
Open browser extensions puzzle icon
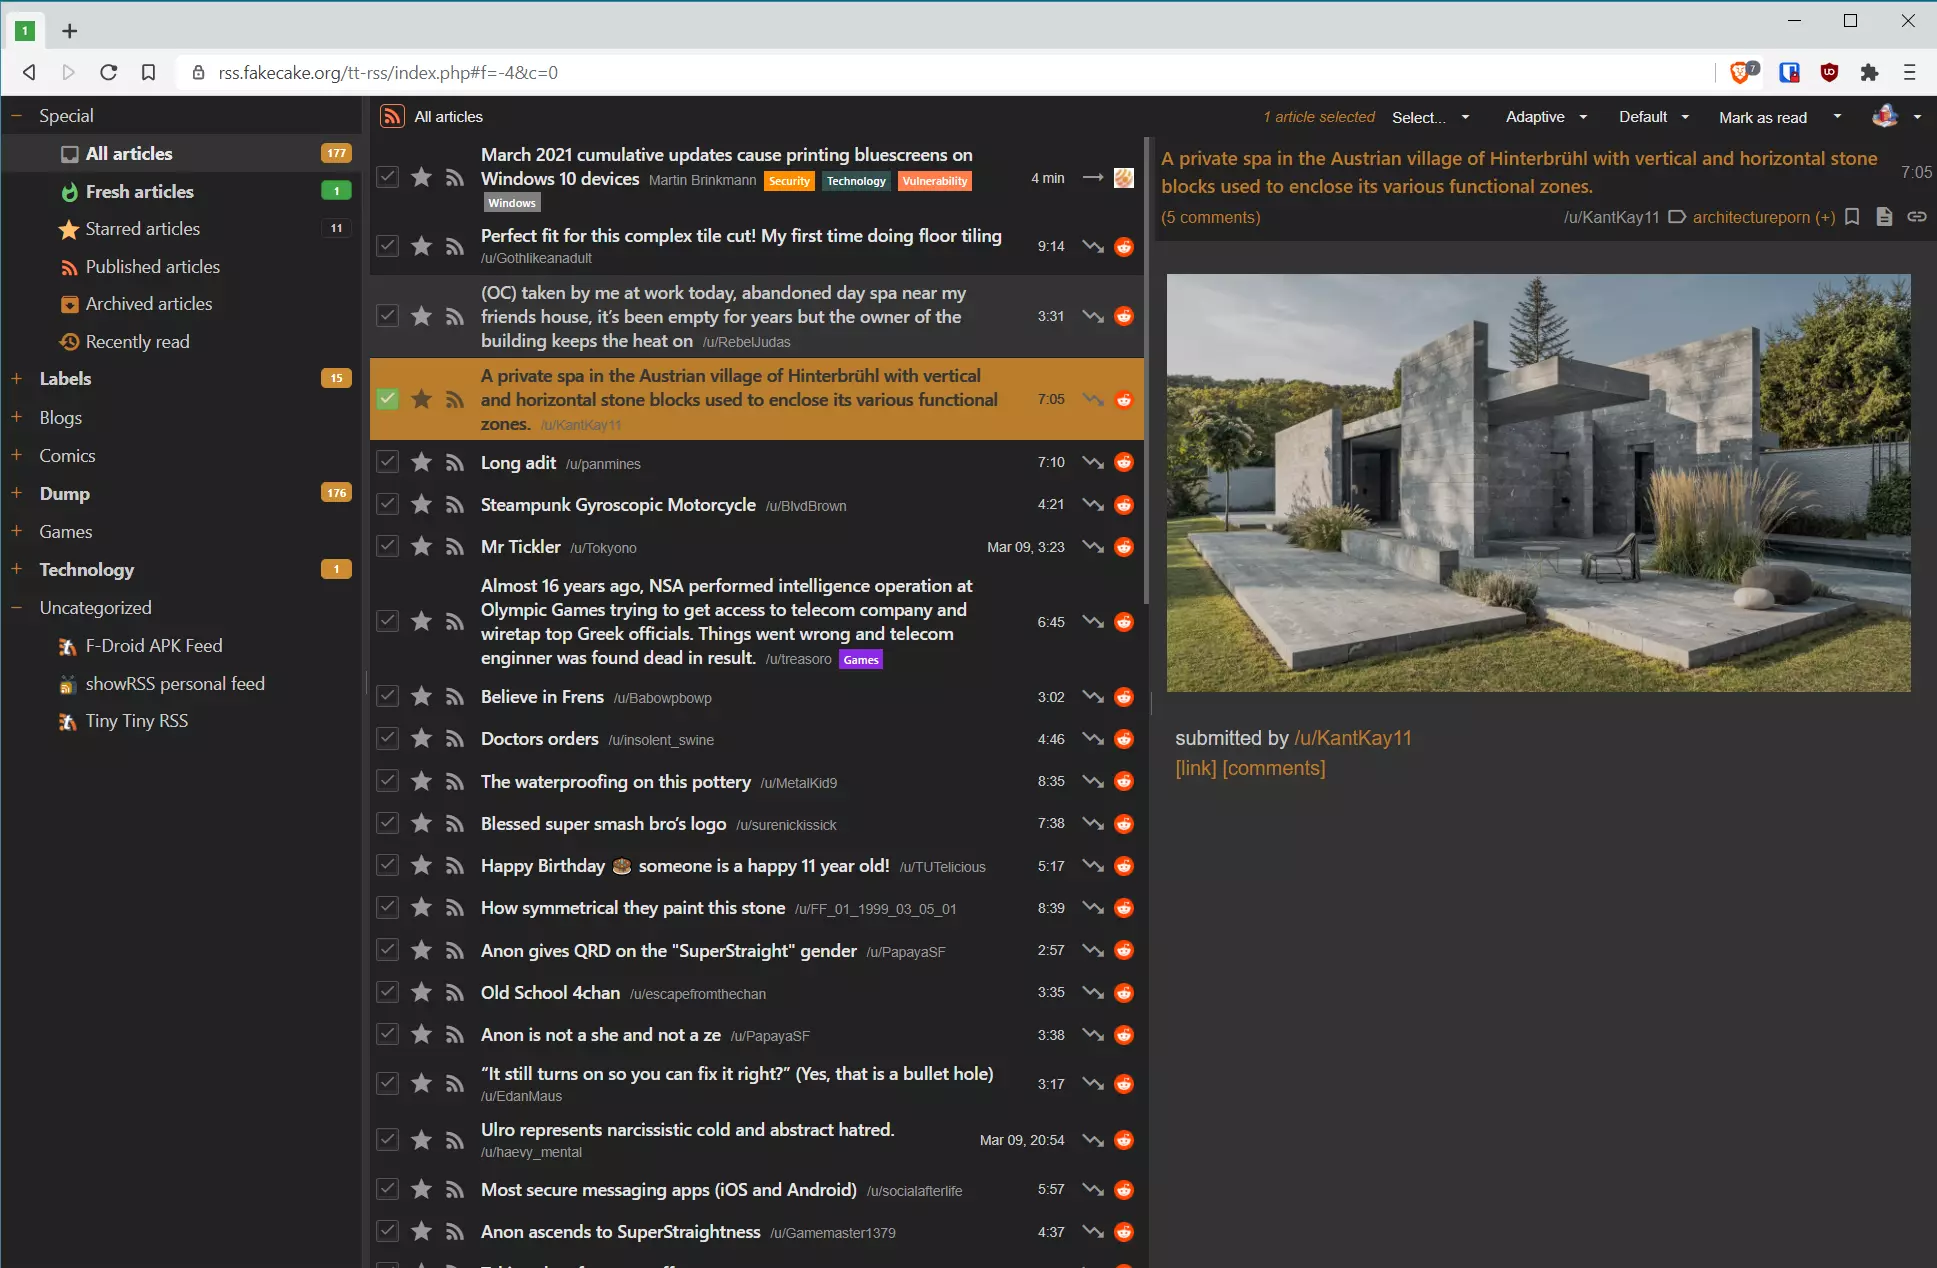coord(1868,72)
